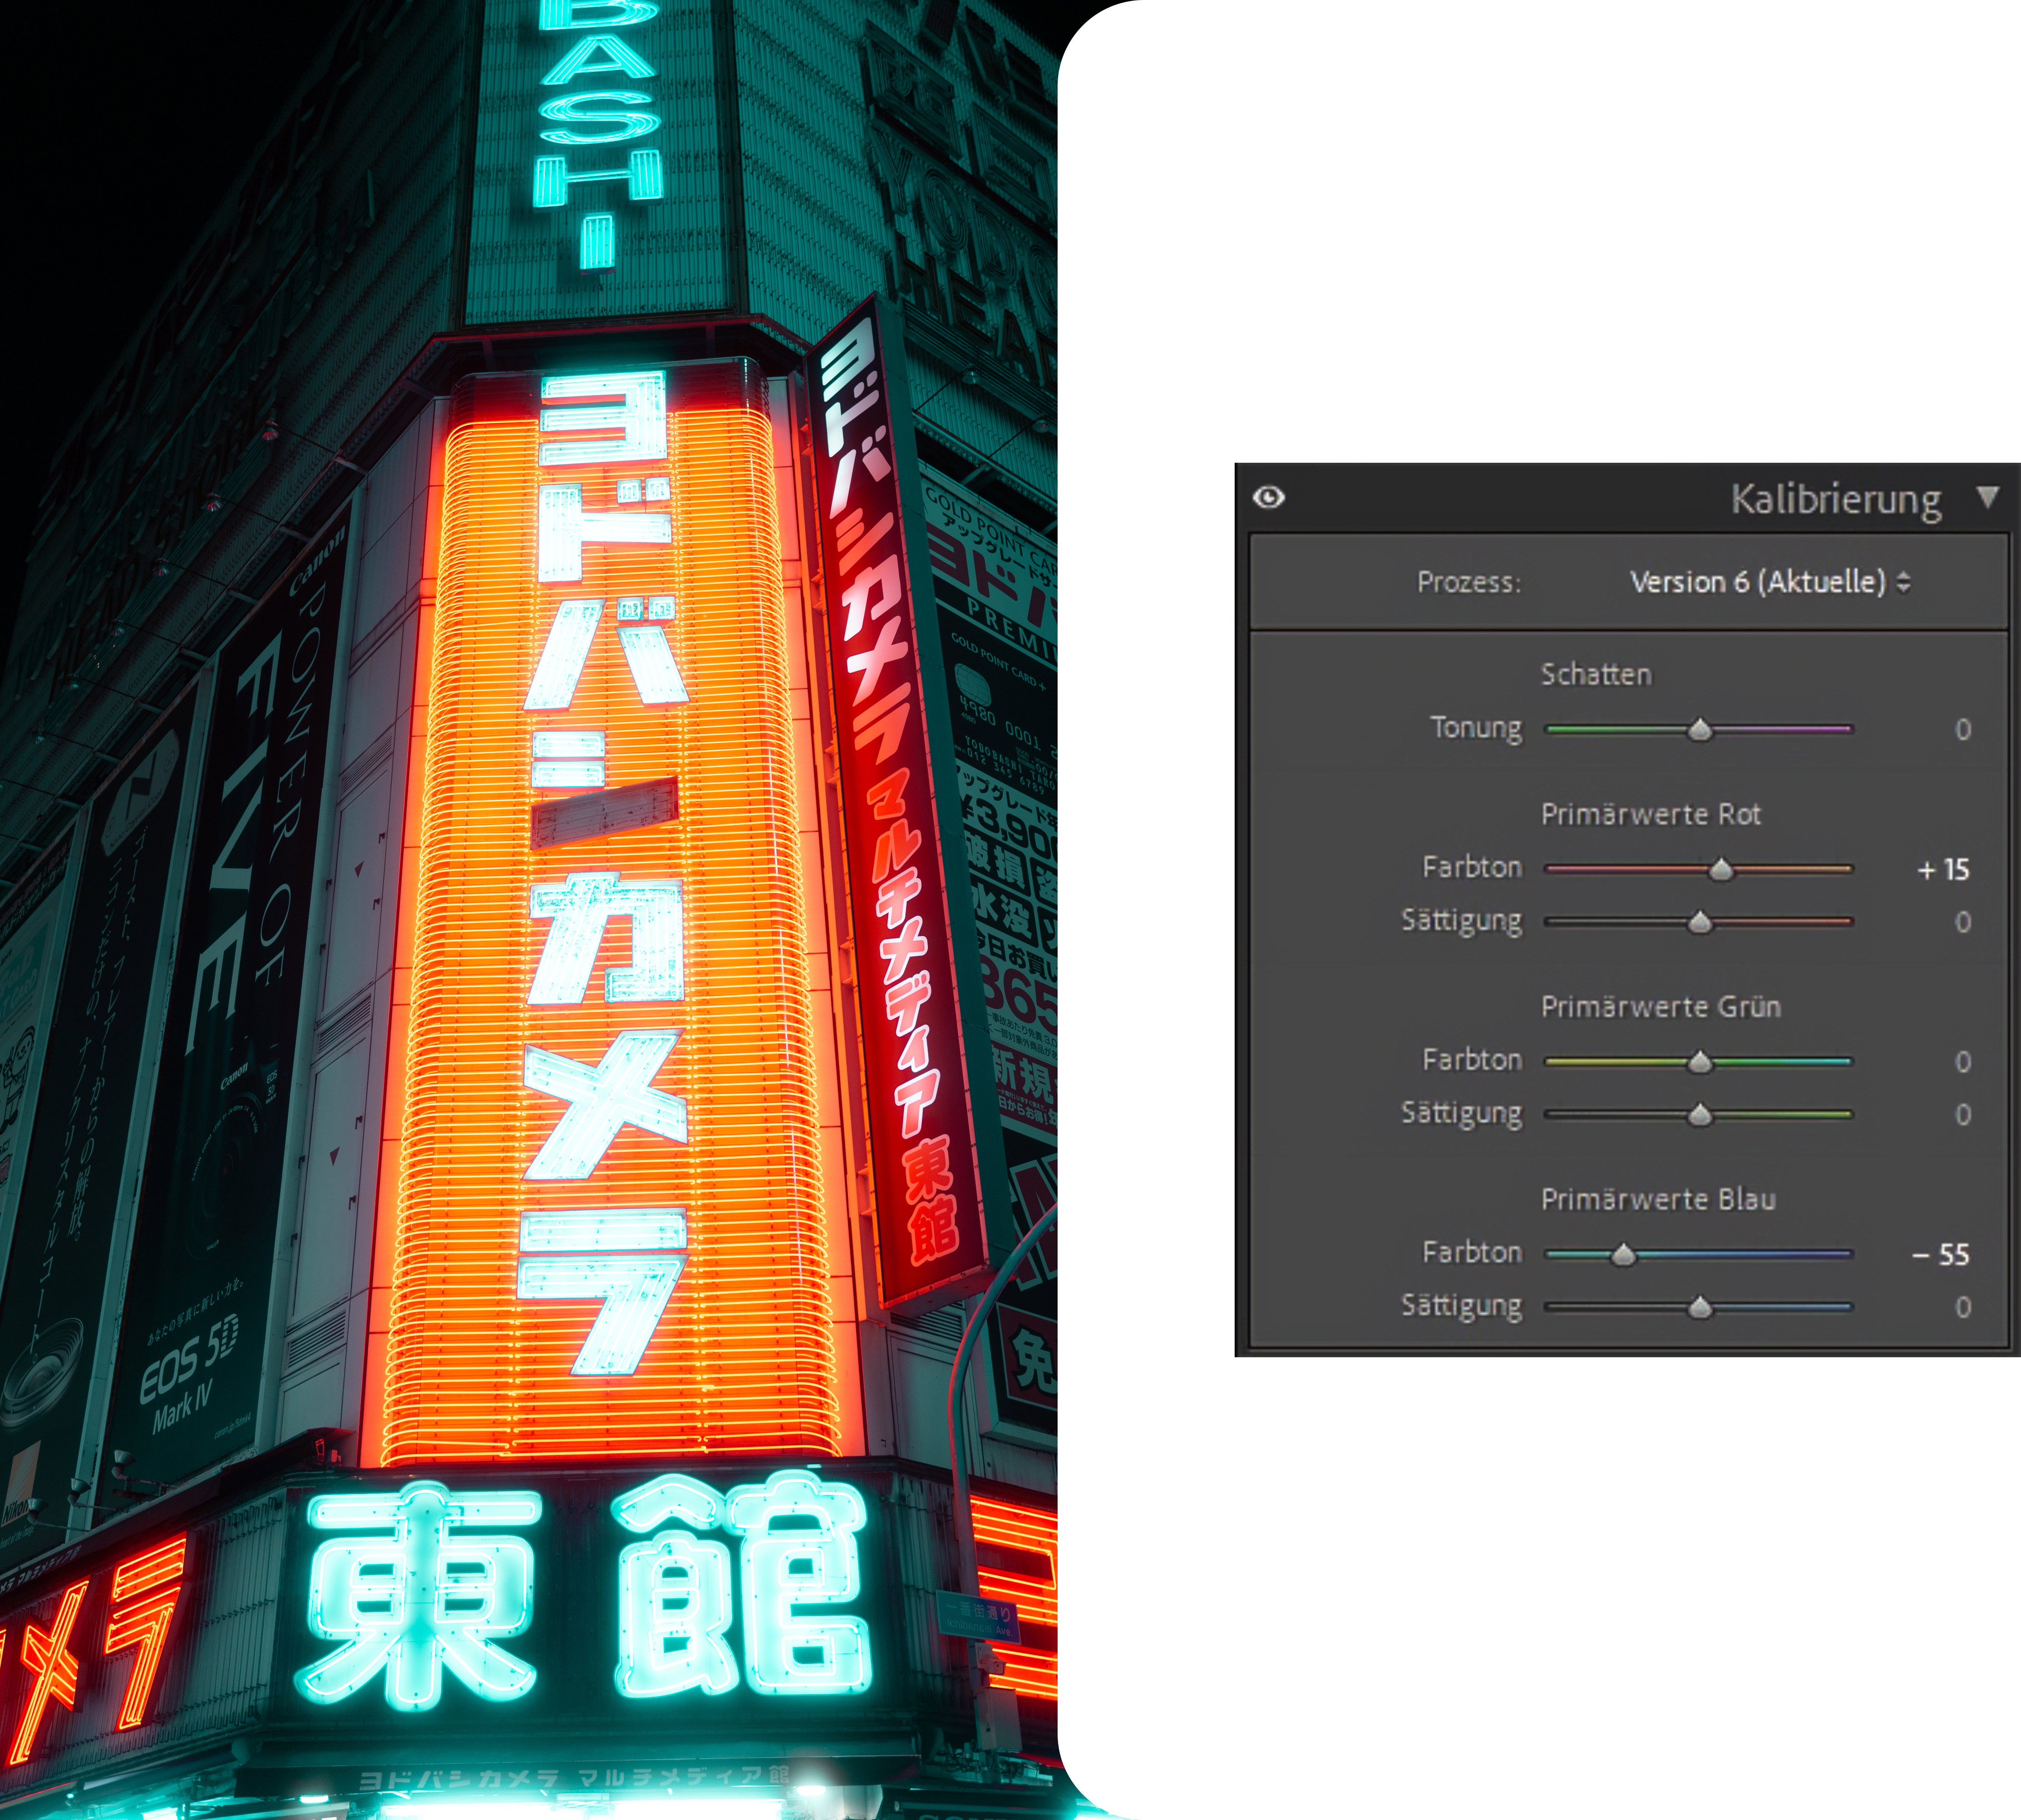The width and height of the screenshot is (2021, 1820).
Task: Click the Tonung slider label
Action: point(1475,728)
